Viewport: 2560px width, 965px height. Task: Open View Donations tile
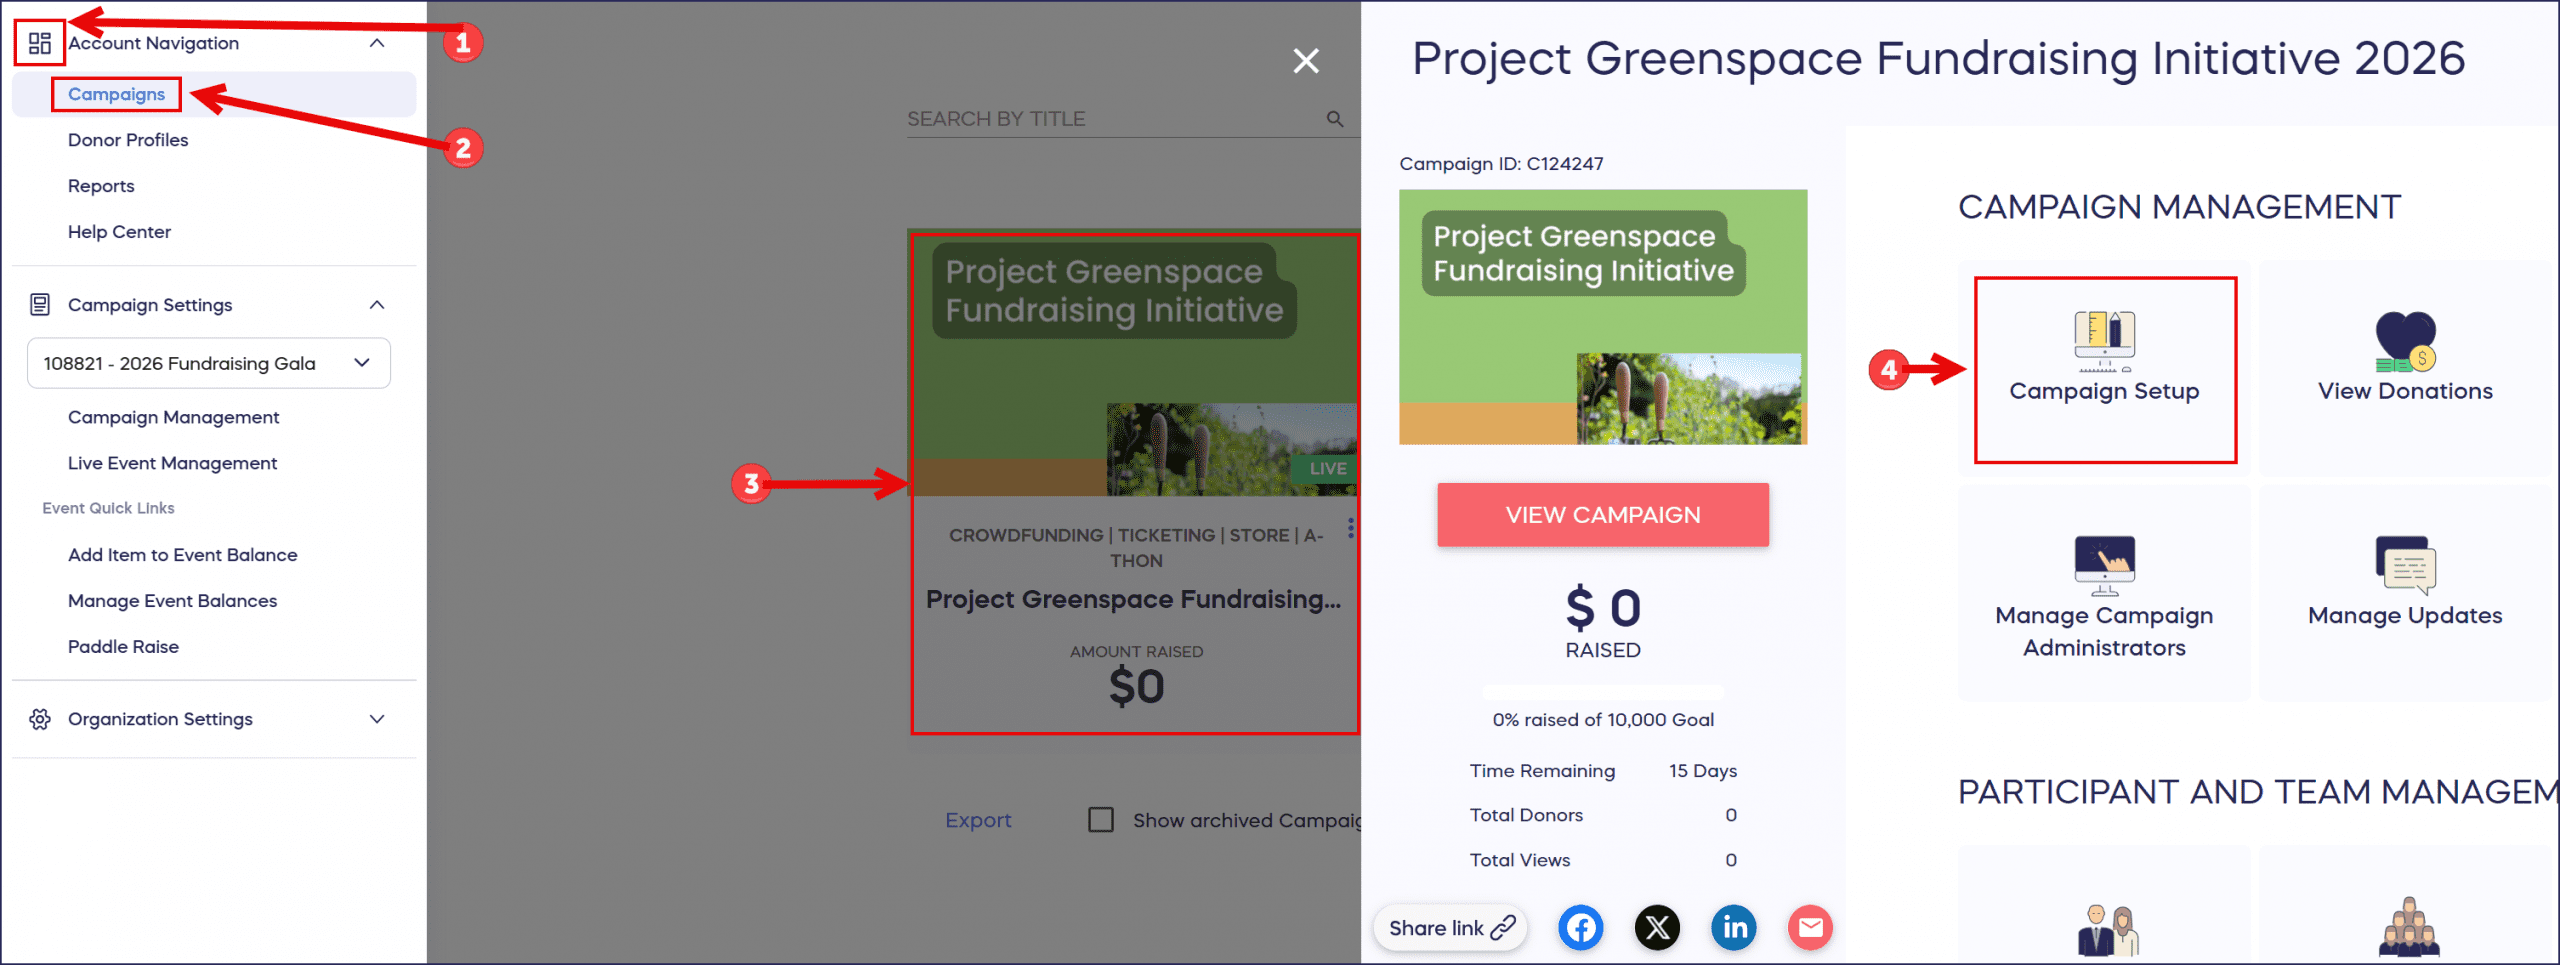[x=2405, y=369]
